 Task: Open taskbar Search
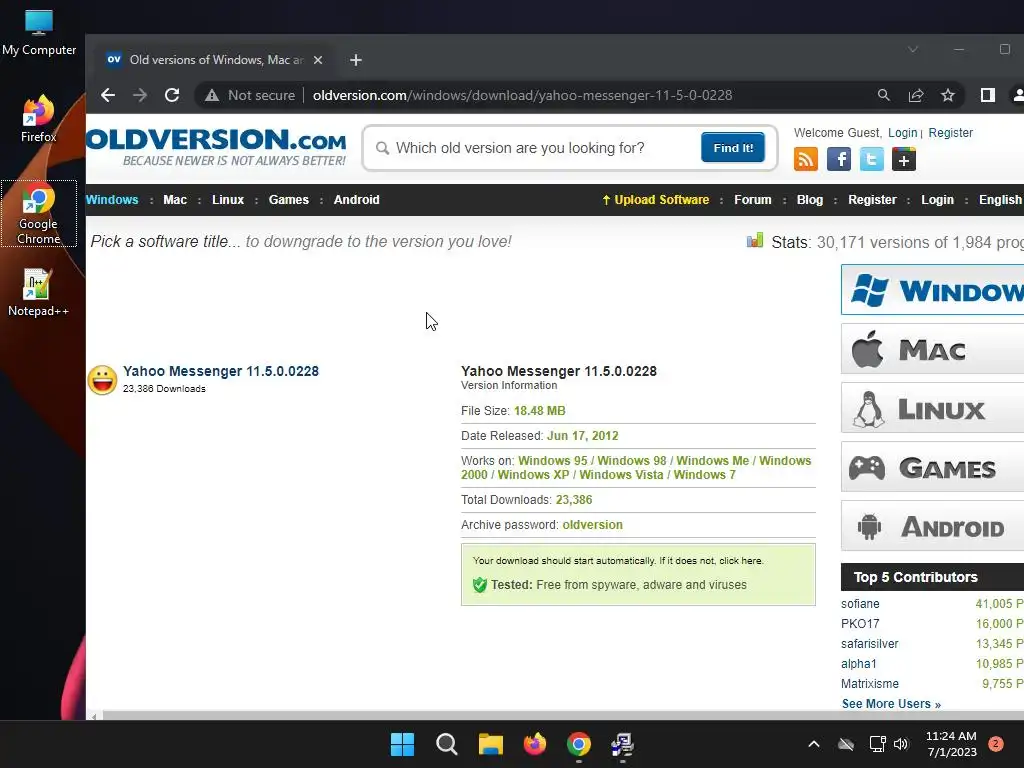click(x=447, y=744)
